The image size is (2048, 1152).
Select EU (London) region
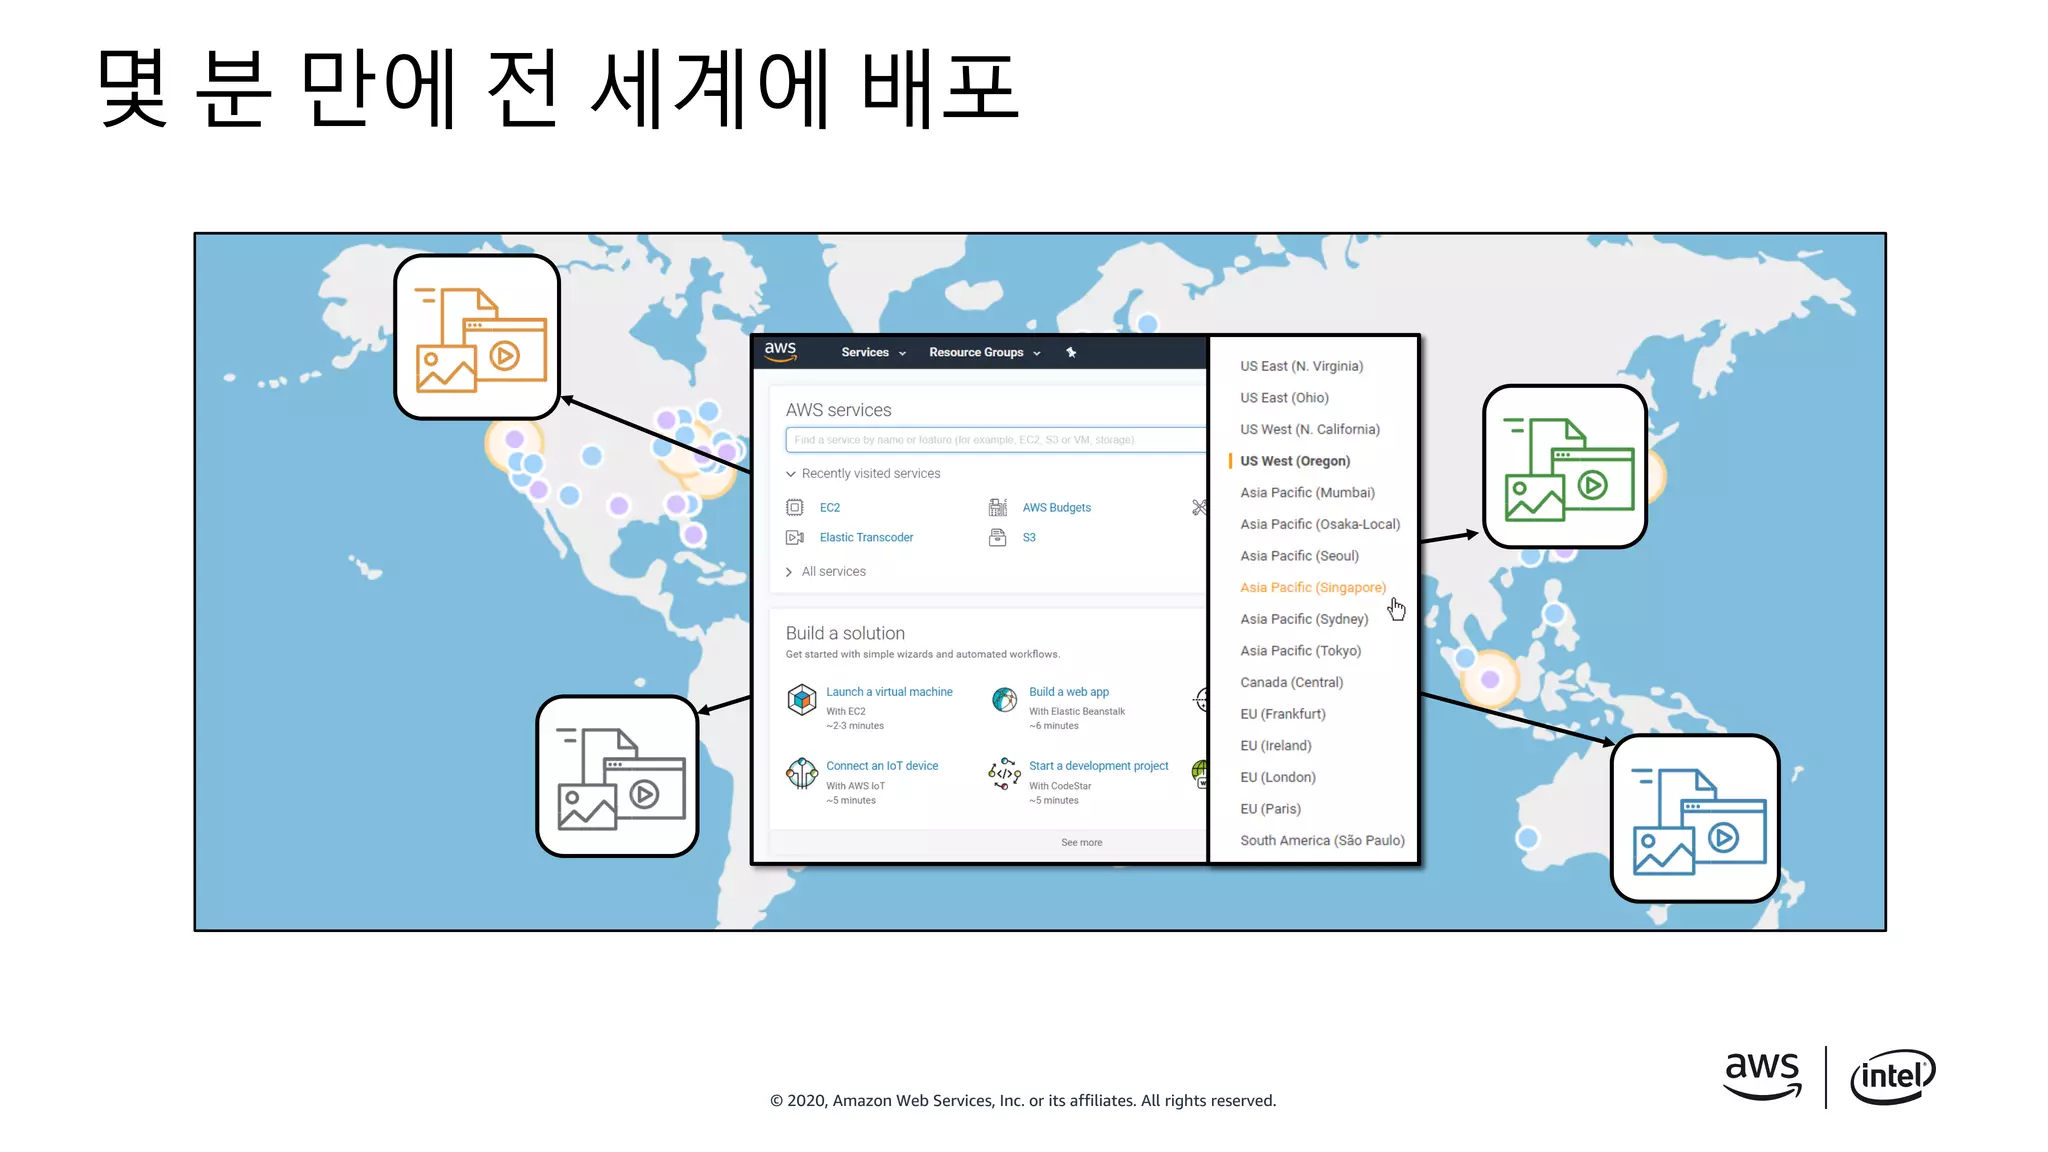[1278, 778]
